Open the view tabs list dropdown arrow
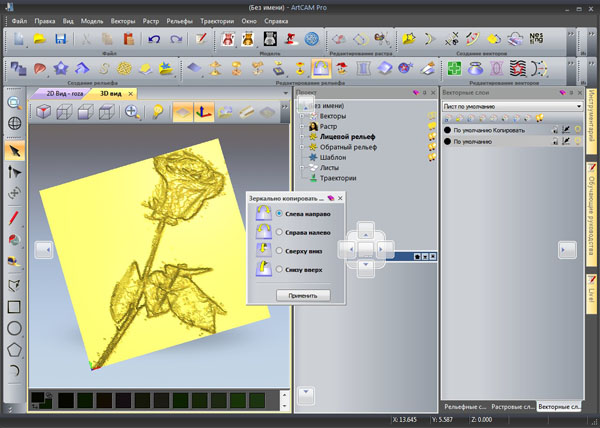 tap(285, 93)
